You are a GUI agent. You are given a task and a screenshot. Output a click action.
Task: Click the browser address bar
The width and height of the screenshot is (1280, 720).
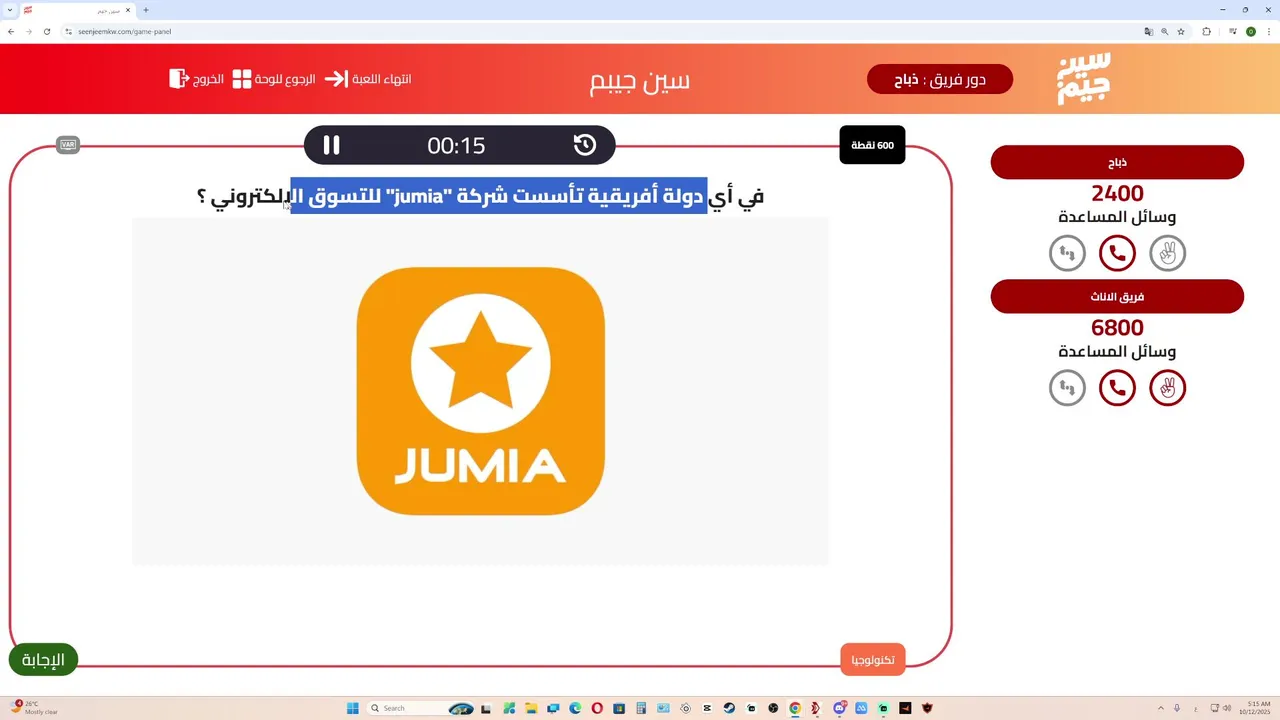pos(600,31)
